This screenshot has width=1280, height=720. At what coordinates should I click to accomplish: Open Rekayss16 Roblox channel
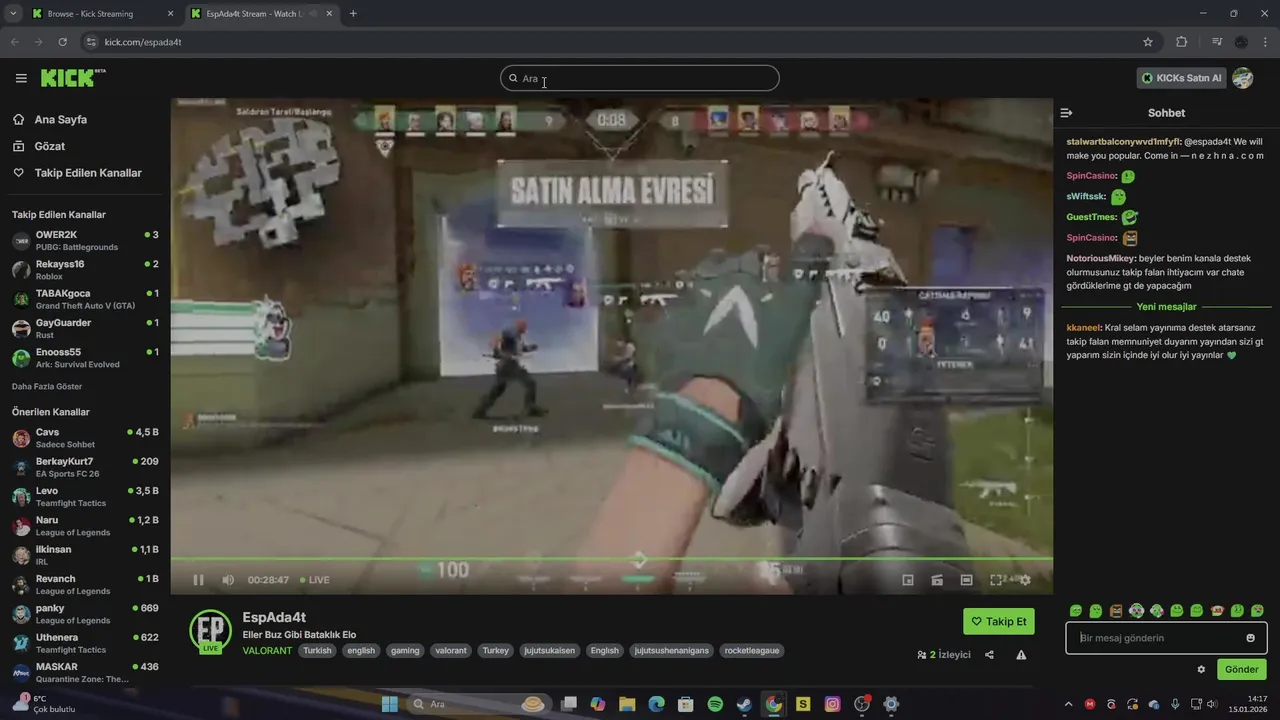point(85,270)
